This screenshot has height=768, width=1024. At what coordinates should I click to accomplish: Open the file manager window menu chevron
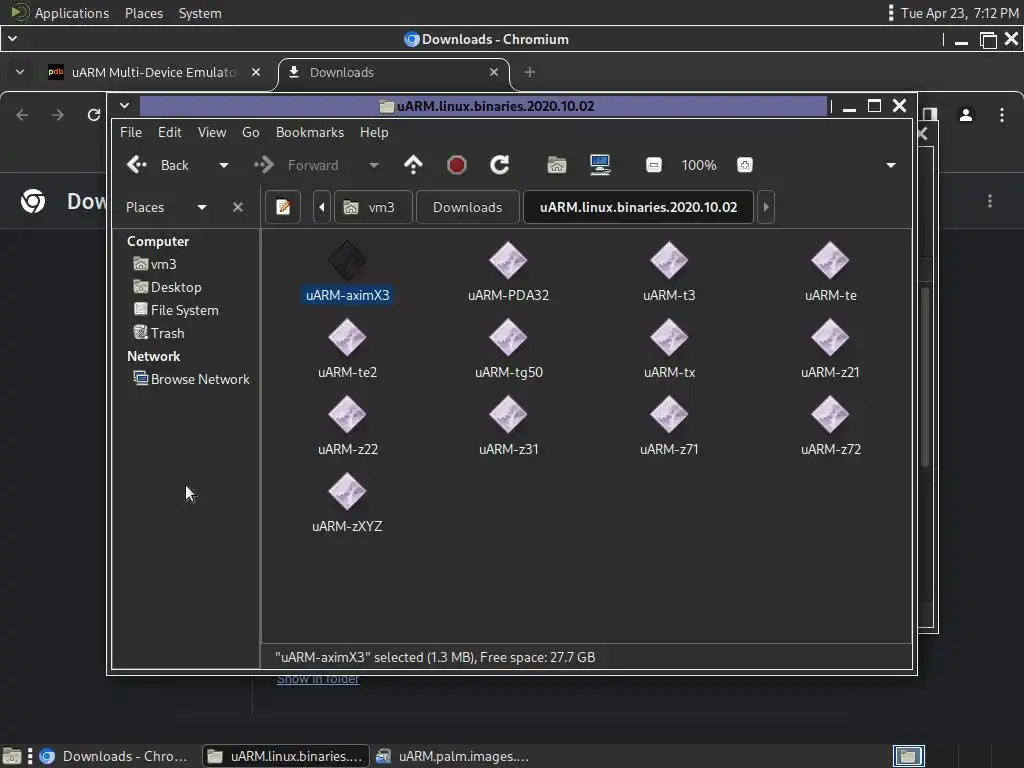[x=125, y=105]
